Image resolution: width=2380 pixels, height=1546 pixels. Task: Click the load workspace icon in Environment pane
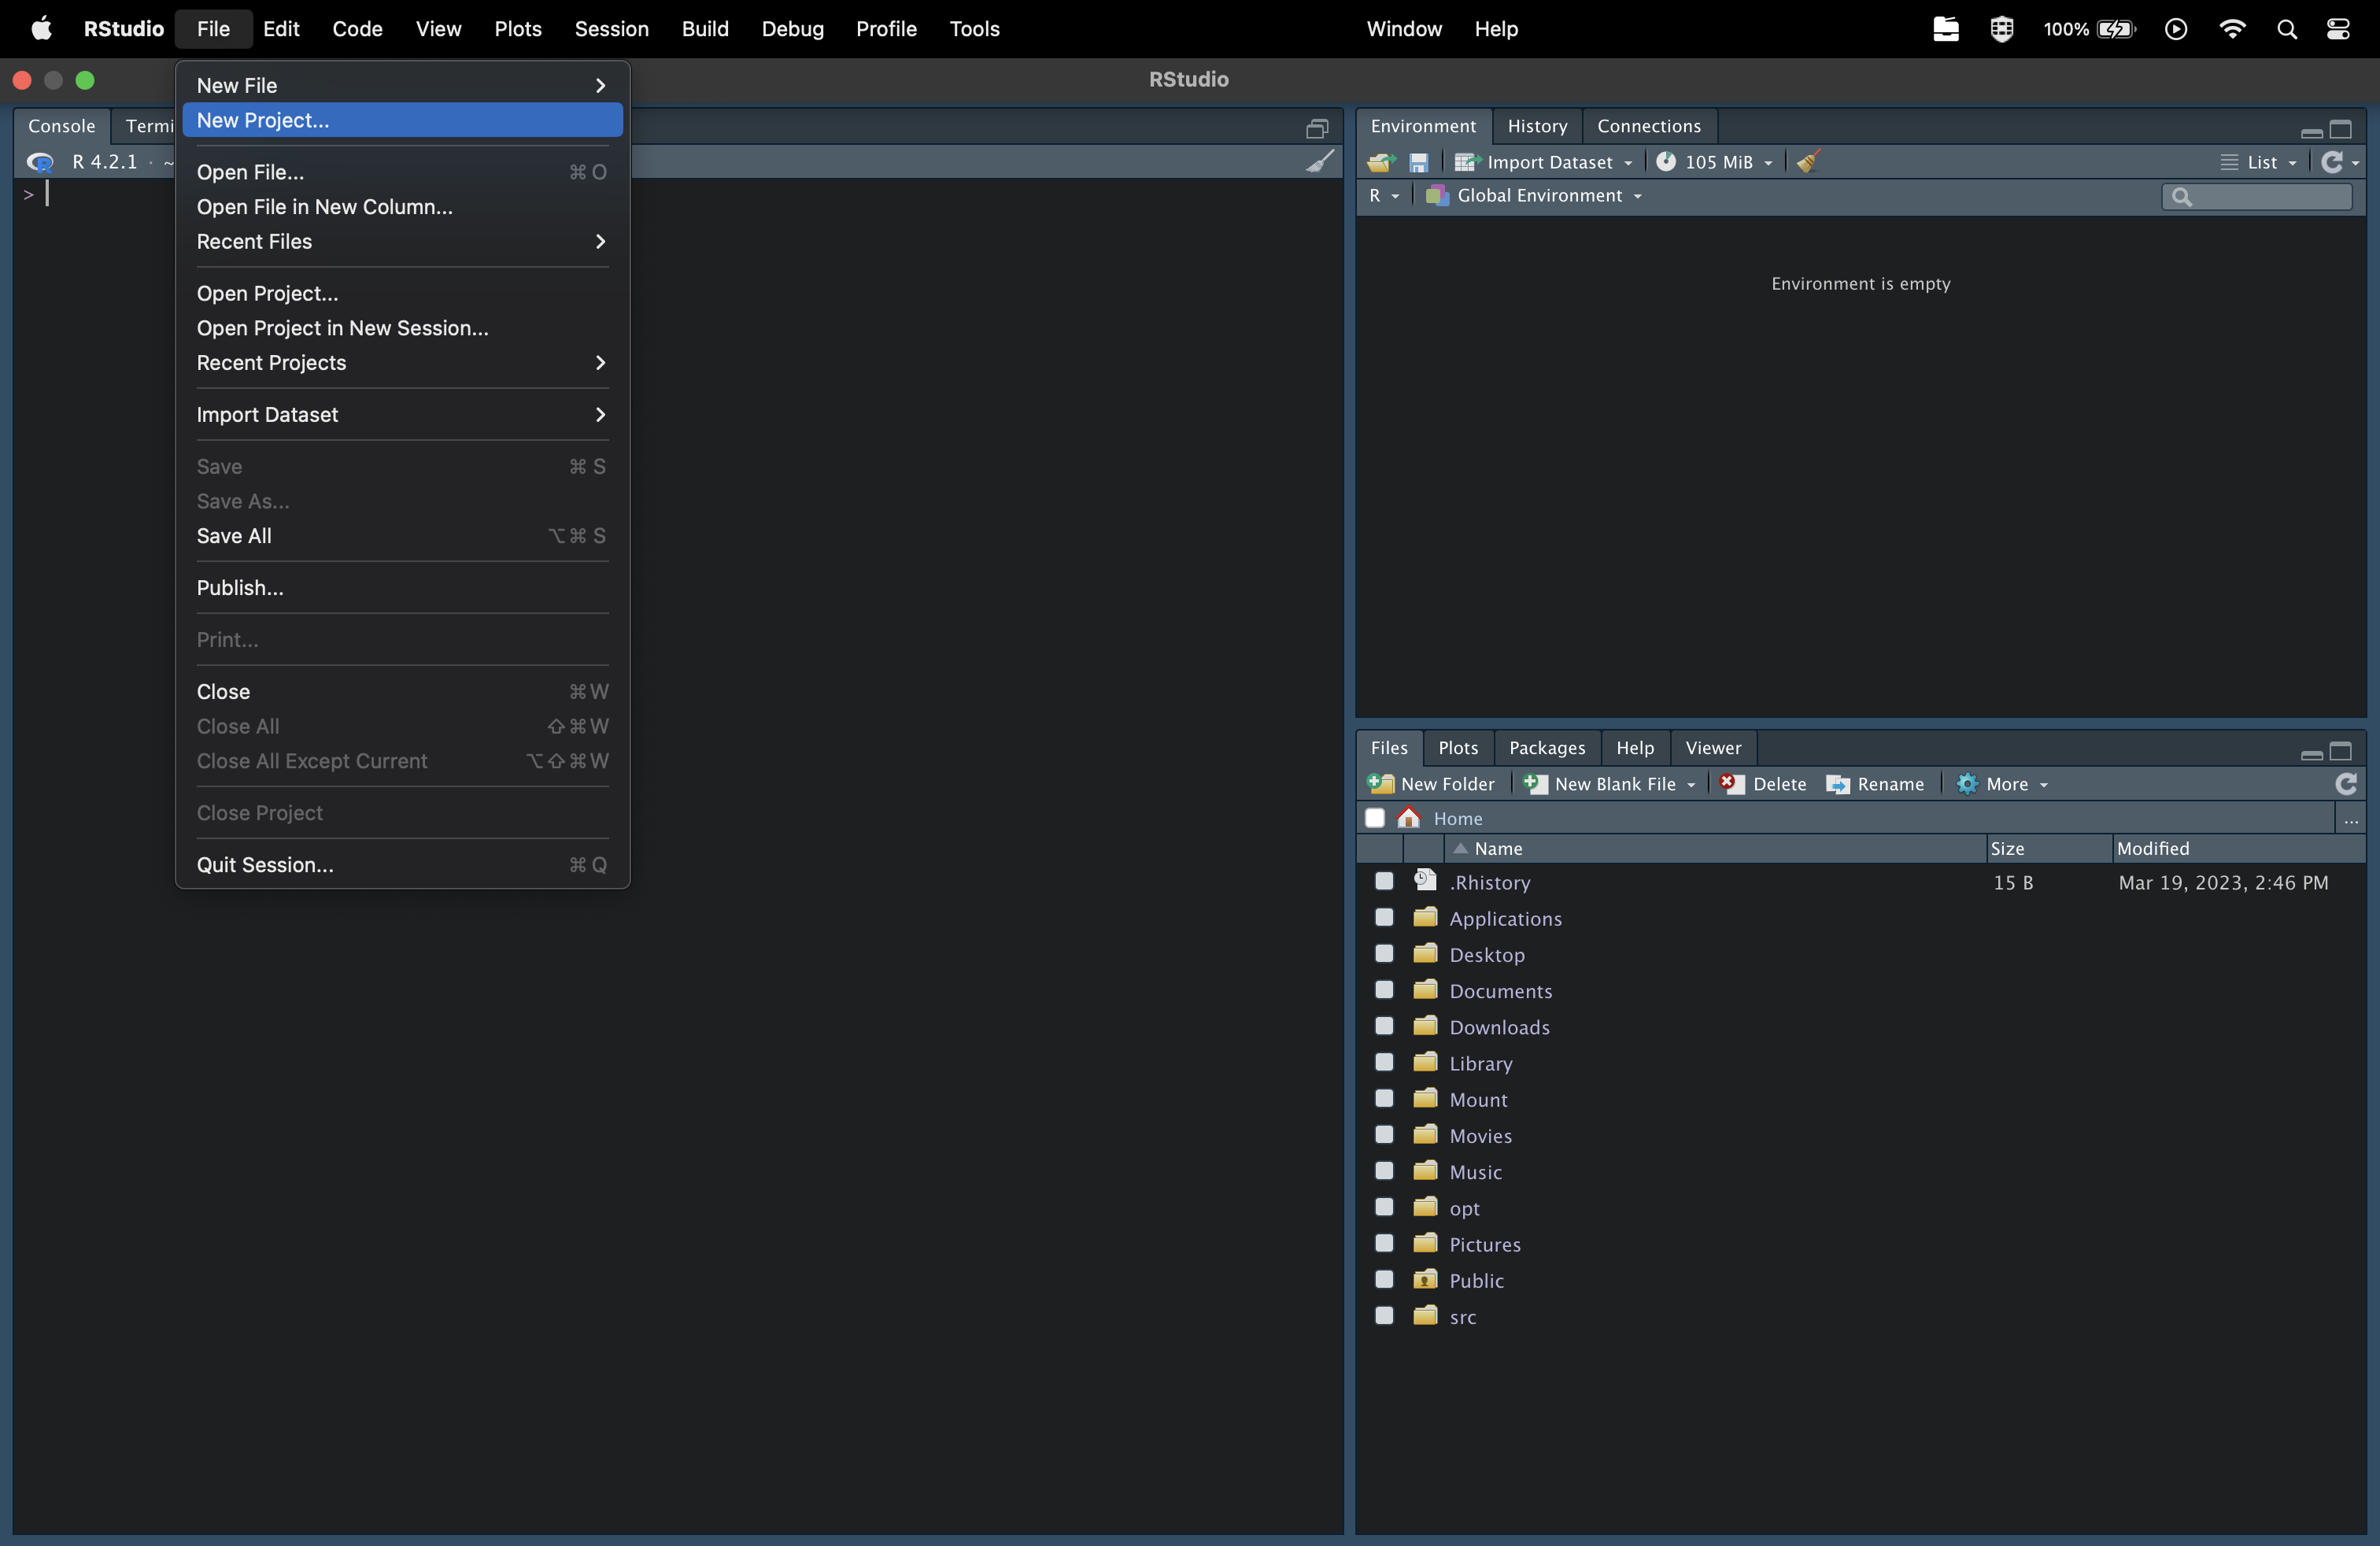point(1381,162)
